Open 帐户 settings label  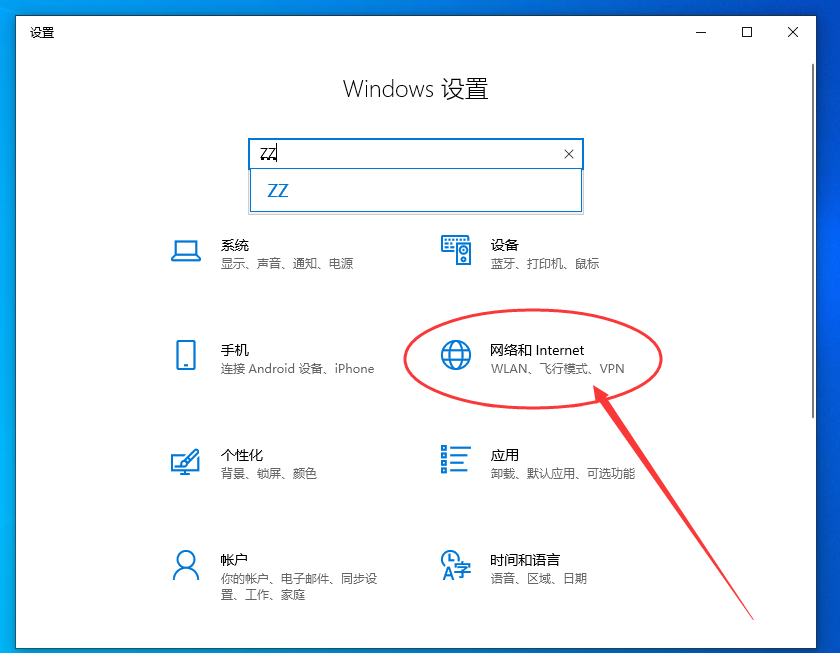click(x=234, y=560)
